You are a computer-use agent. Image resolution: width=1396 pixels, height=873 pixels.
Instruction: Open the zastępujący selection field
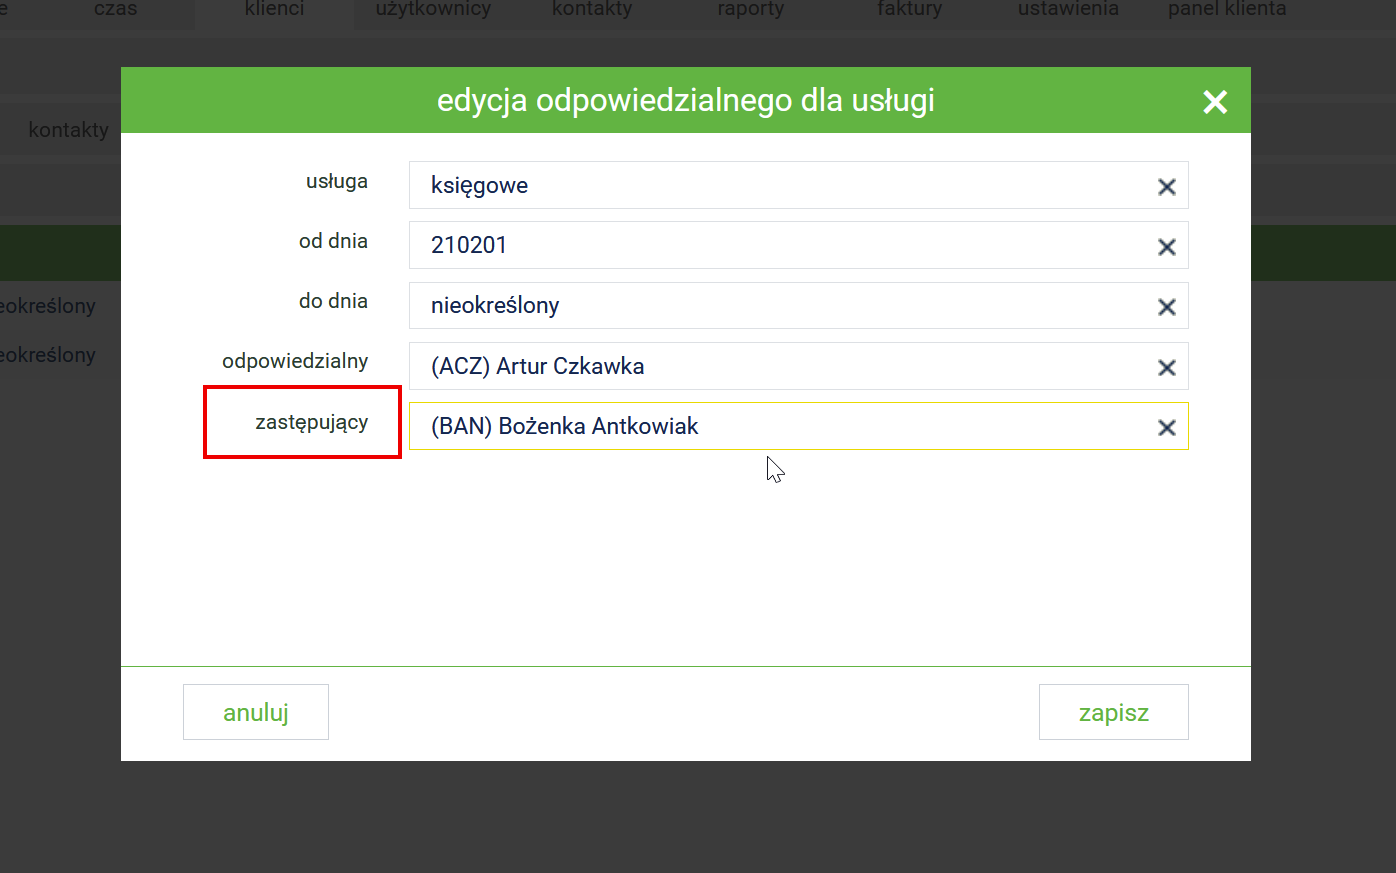[780, 427]
